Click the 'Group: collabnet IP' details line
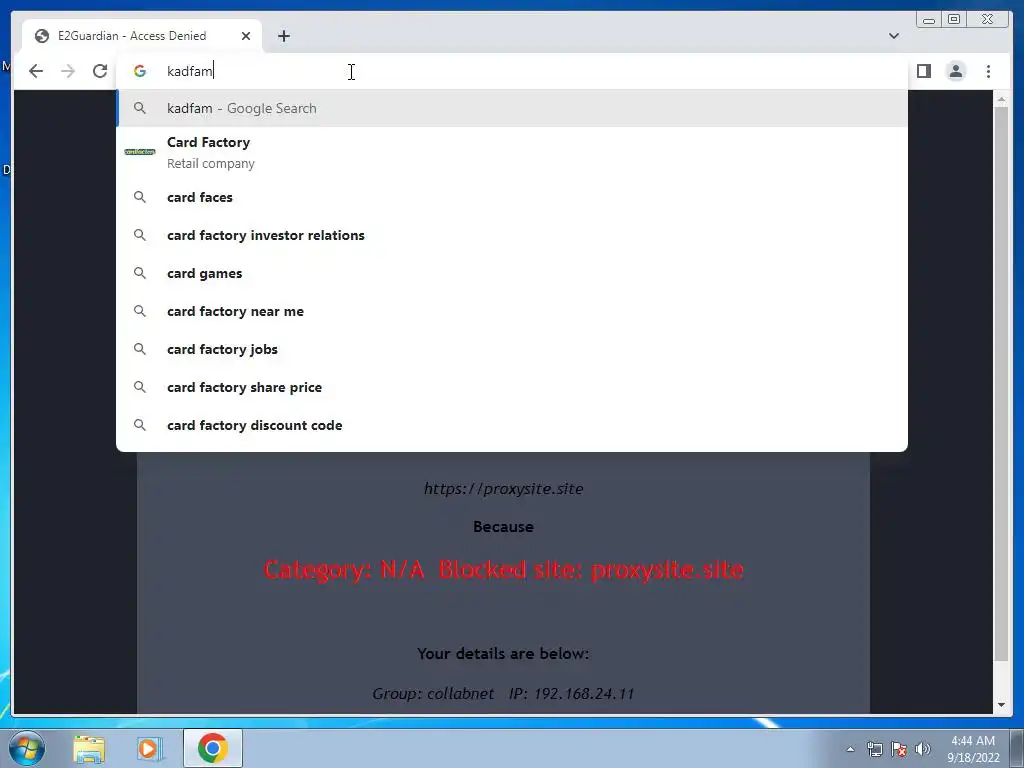Image resolution: width=1024 pixels, height=768 pixels. 503,694
